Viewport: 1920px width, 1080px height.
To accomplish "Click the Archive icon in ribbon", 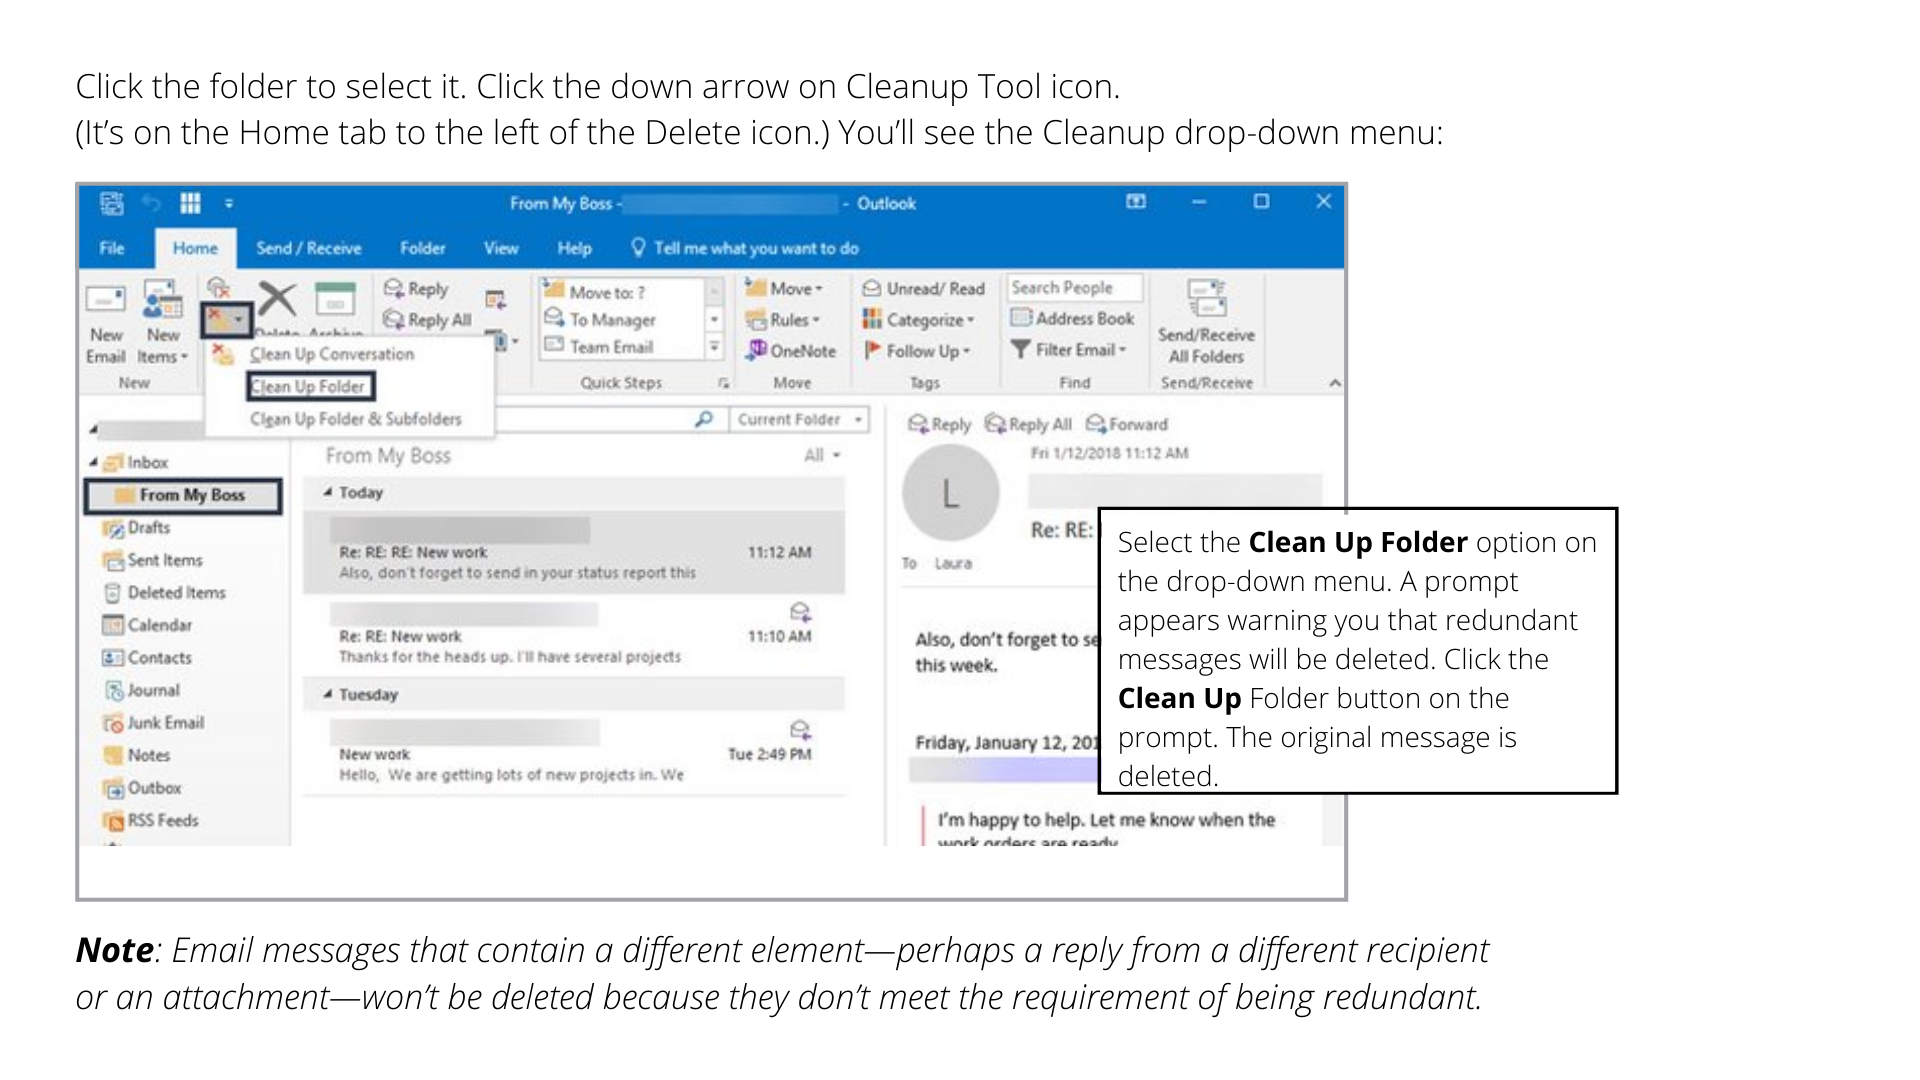I will [335, 299].
